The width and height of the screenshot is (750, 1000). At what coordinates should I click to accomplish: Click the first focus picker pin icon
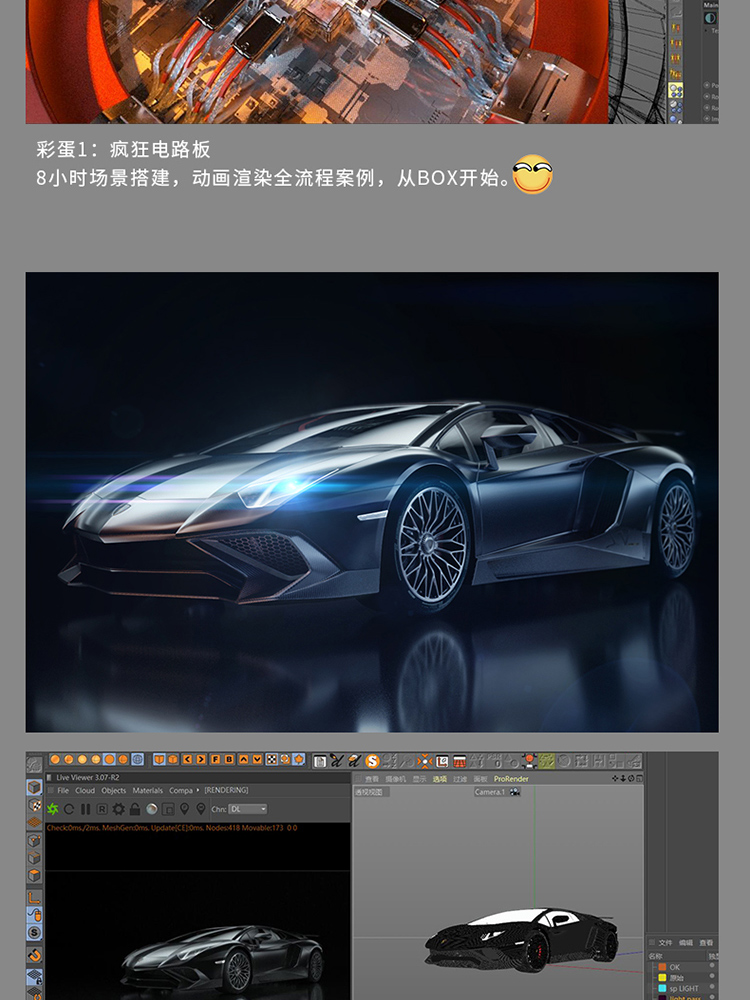coord(184,809)
